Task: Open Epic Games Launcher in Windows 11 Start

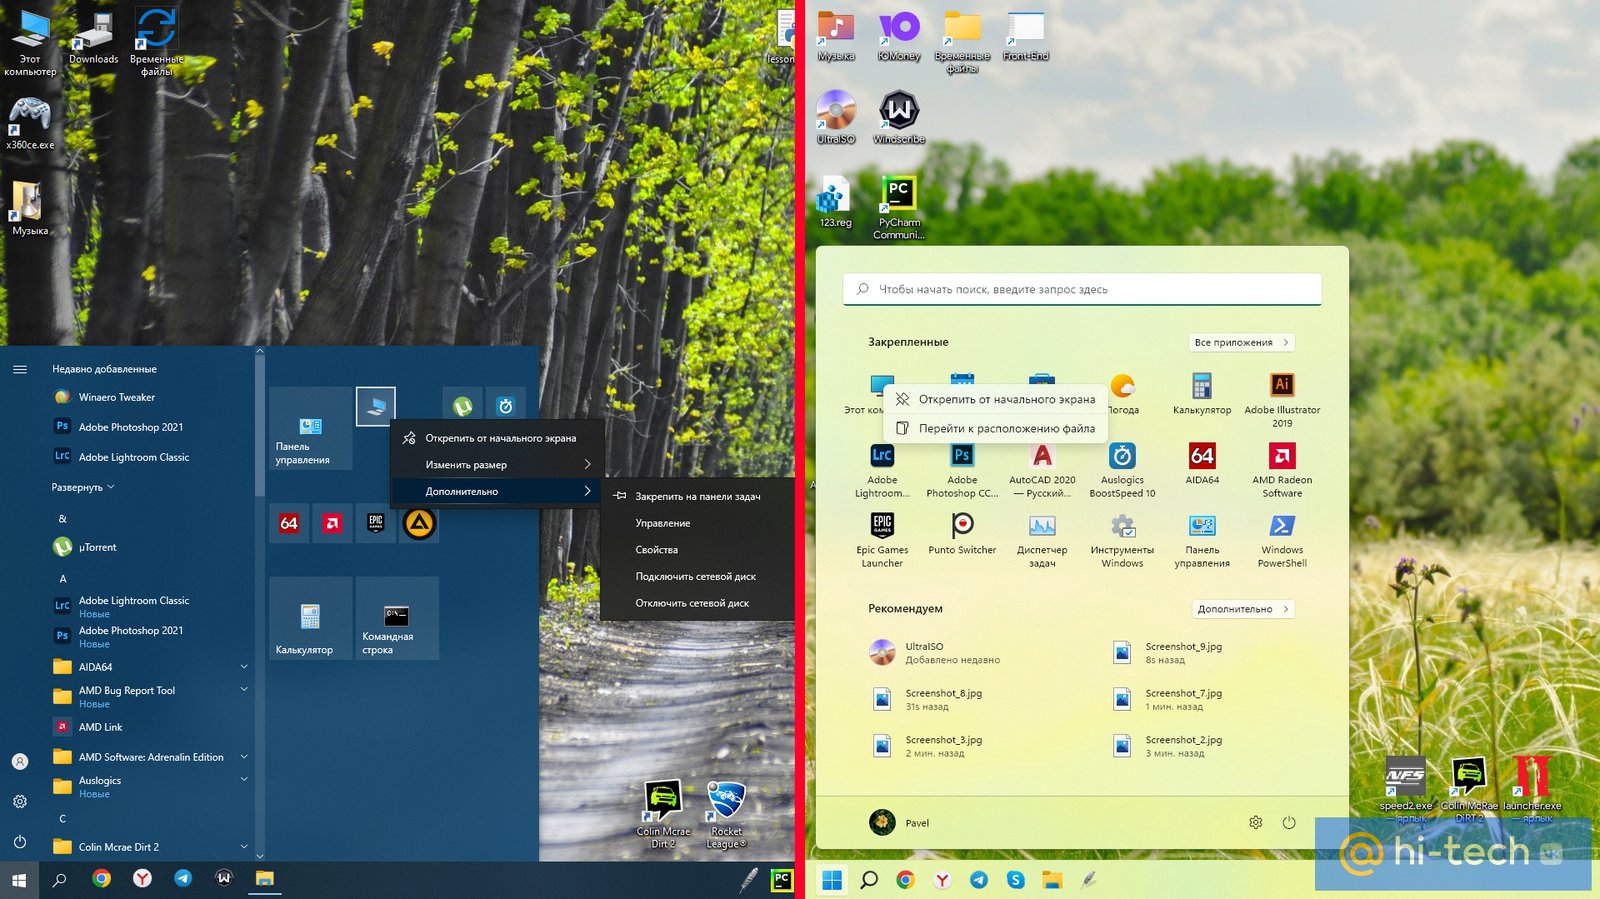Action: (x=882, y=540)
